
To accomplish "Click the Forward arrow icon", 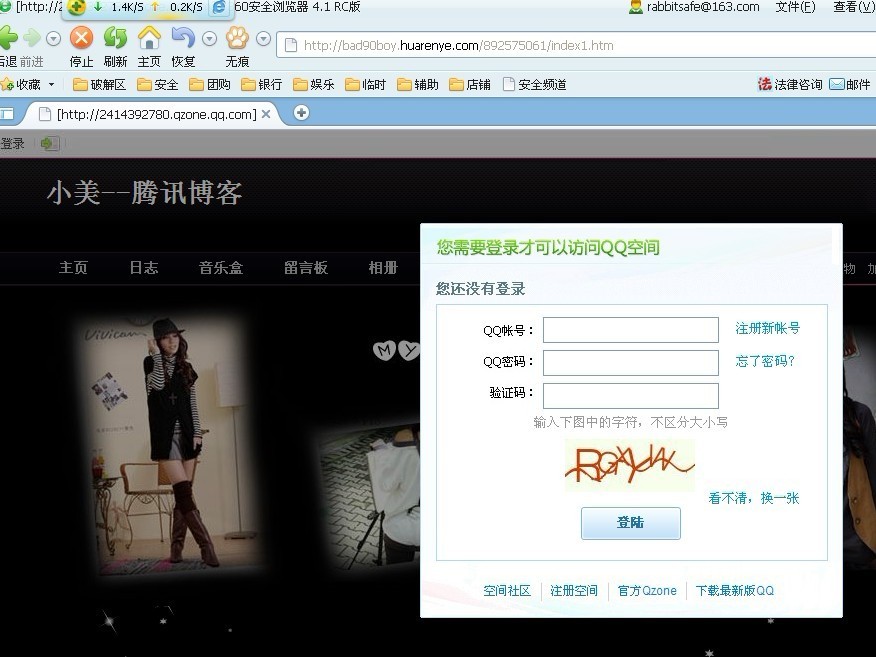I will coord(32,37).
